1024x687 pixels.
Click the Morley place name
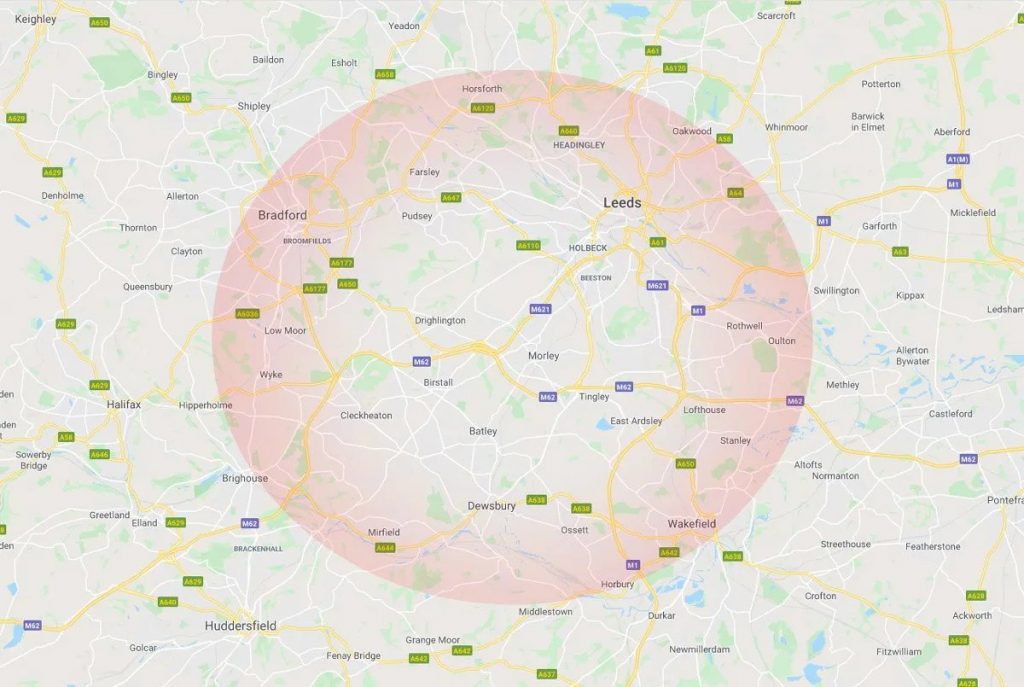543,356
